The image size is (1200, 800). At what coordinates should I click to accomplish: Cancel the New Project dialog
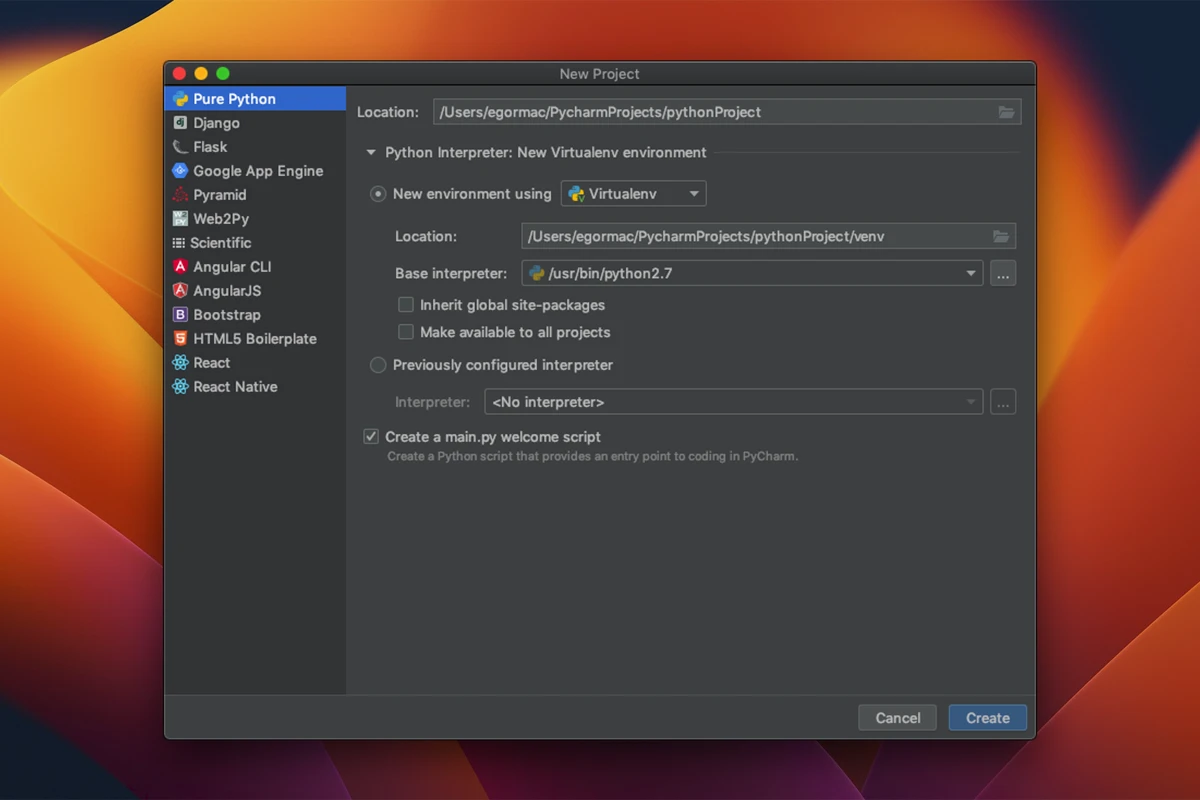[x=897, y=717]
